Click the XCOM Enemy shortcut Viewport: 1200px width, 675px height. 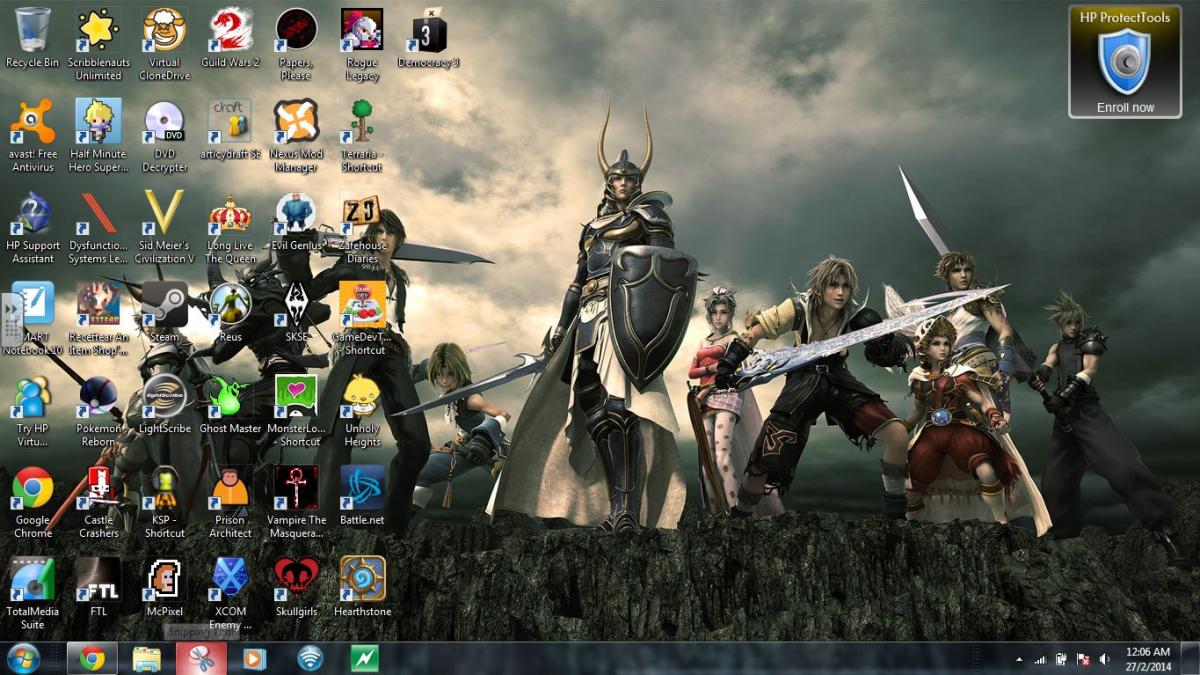pos(230,594)
